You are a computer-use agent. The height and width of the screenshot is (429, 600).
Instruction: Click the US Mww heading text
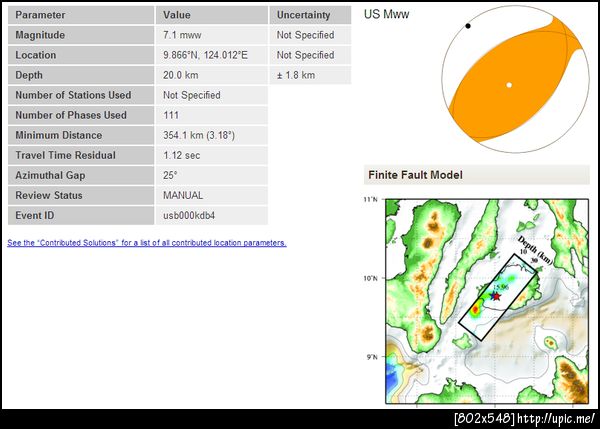pos(386,14)
